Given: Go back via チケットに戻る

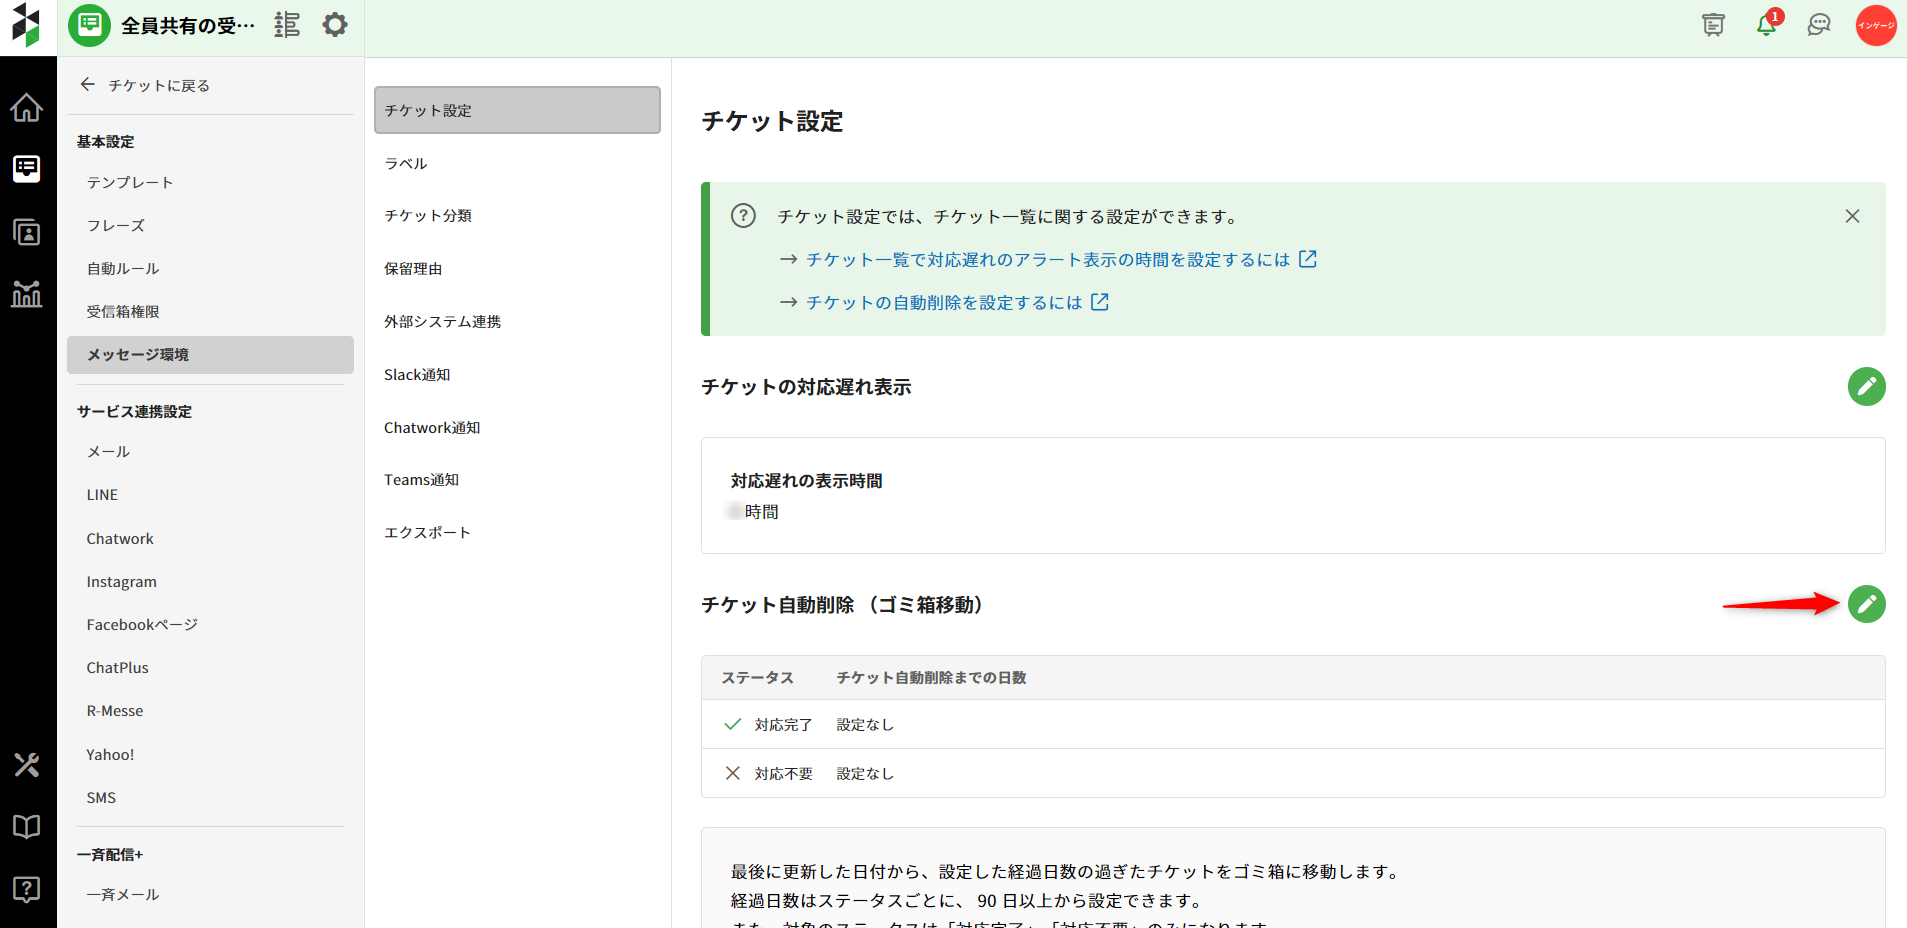Looking at the screenshot, I should point(145,85).
